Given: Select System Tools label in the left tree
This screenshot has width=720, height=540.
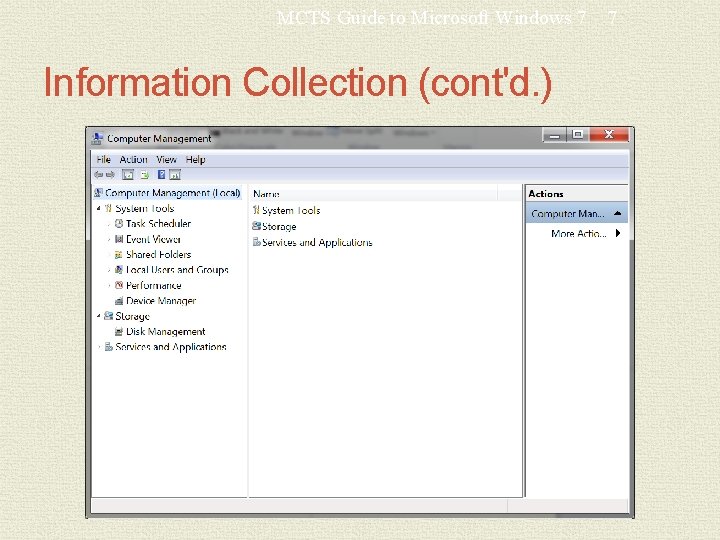Looking at the screenshot, I should click(145, 208).
